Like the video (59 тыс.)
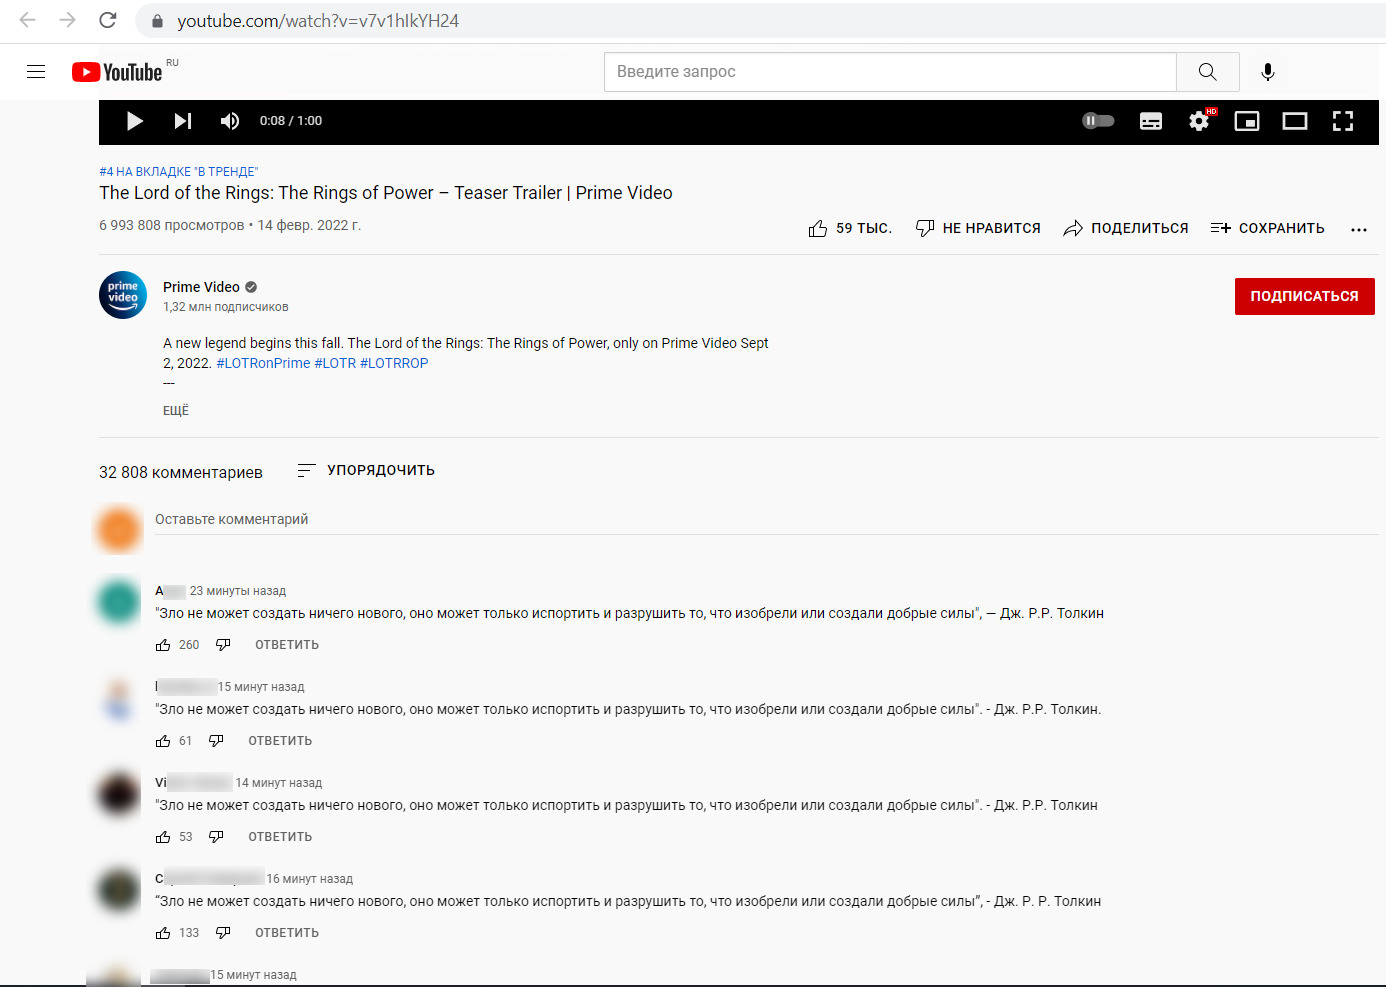Viewport: 1386px width, 987px height. pos(849,229)
